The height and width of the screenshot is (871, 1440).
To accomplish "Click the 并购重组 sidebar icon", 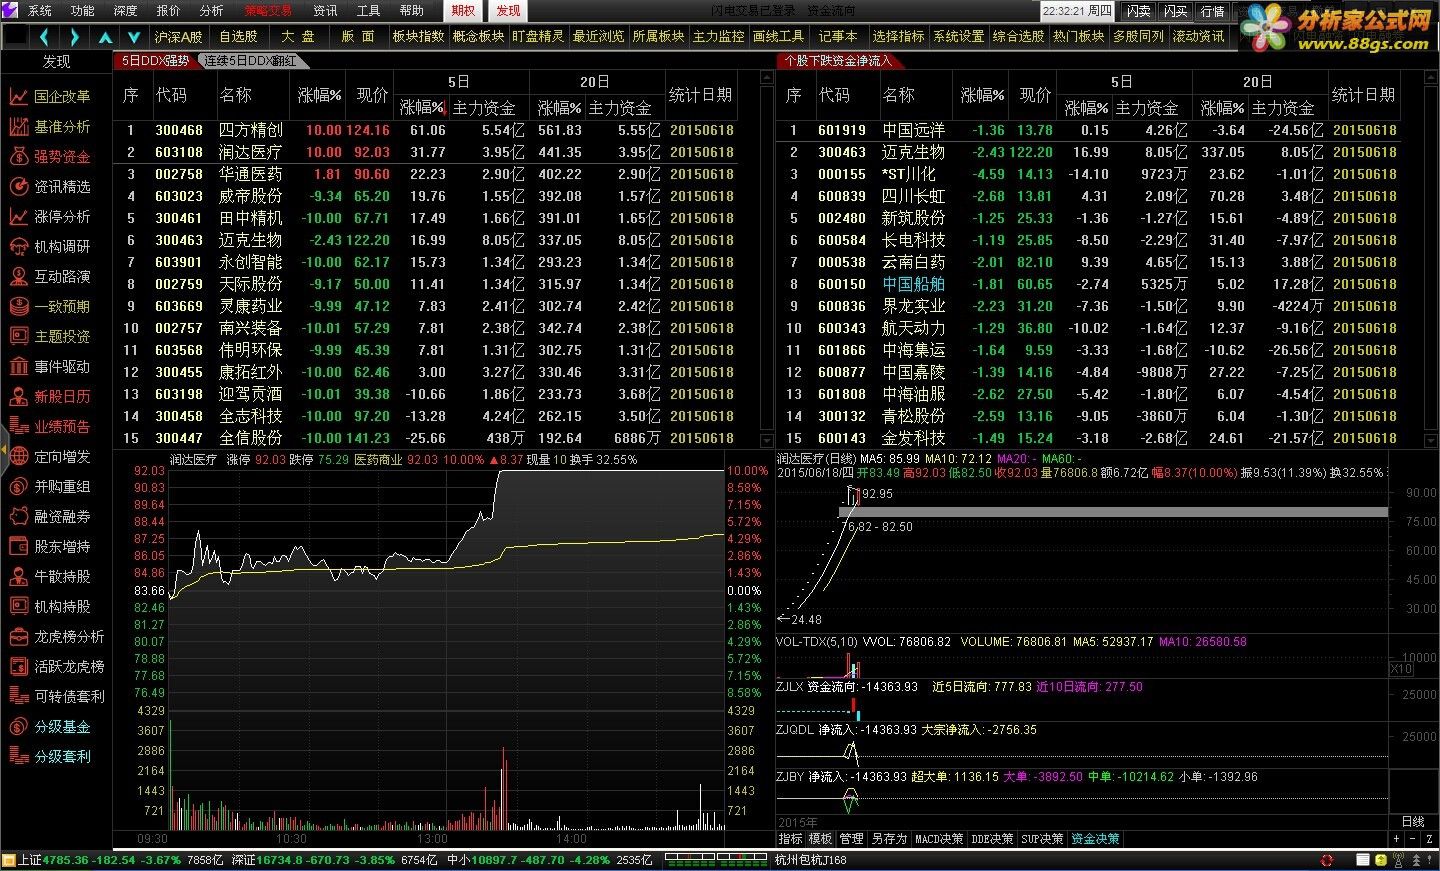I will point(18,487).
